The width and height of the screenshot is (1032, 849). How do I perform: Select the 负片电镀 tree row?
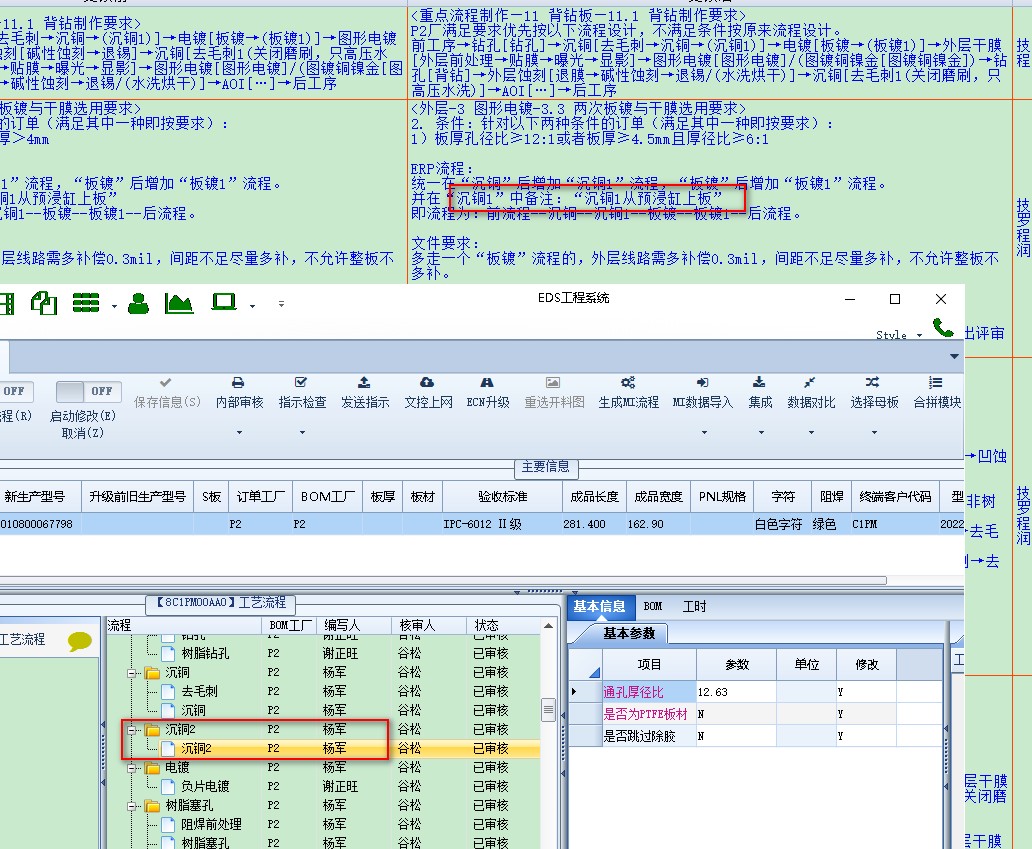point(322,786)
